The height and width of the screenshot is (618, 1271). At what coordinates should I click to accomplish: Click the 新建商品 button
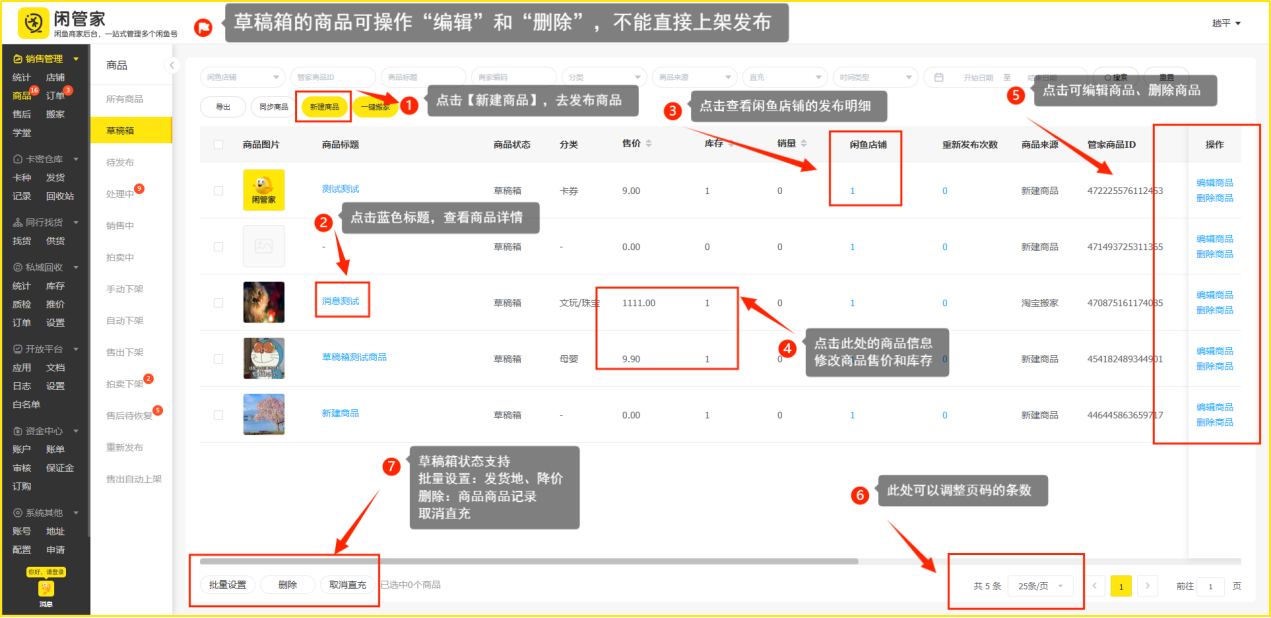tap(323, 107)
